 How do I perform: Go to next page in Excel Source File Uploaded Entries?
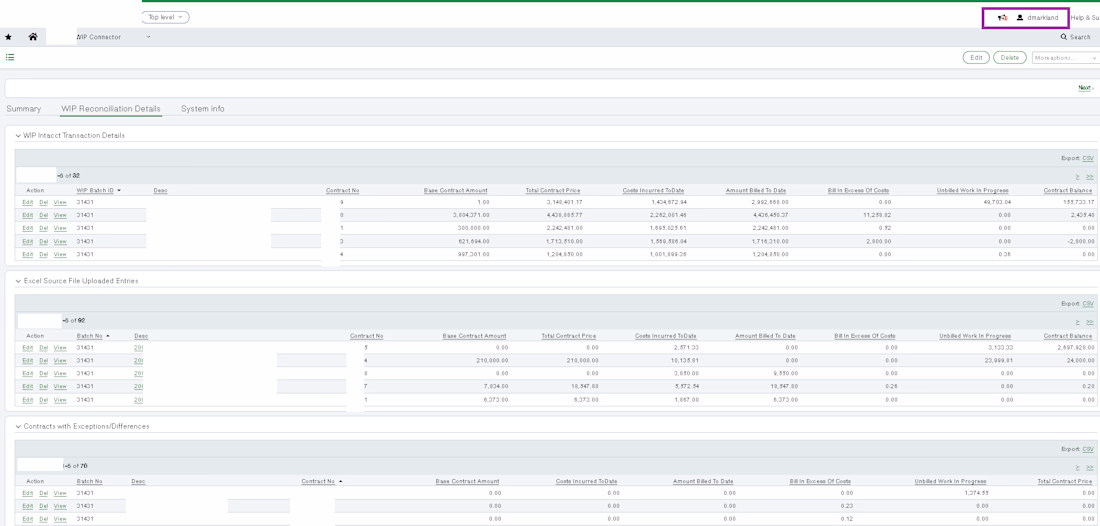click(x=1078, y=321)
